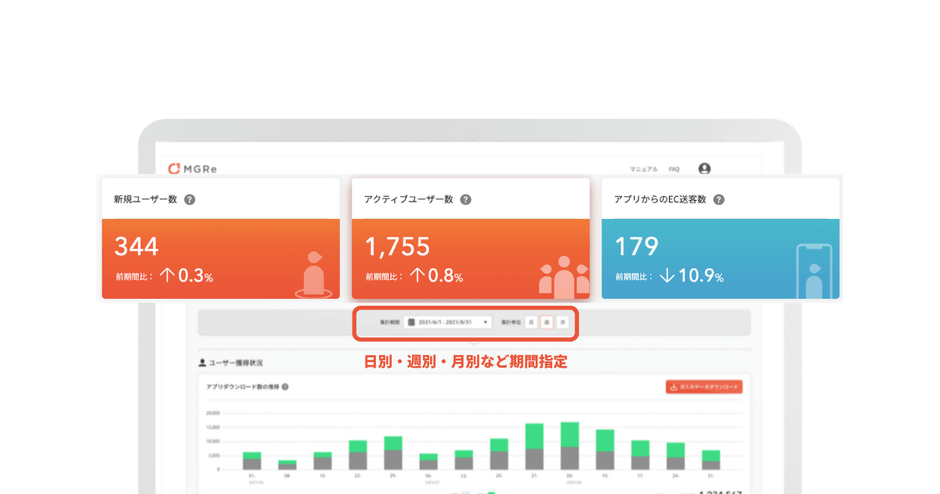Click the person icon beside ユーザー獲得状況
The height and width of the screenshot is (494, 940).
(203, 362)
